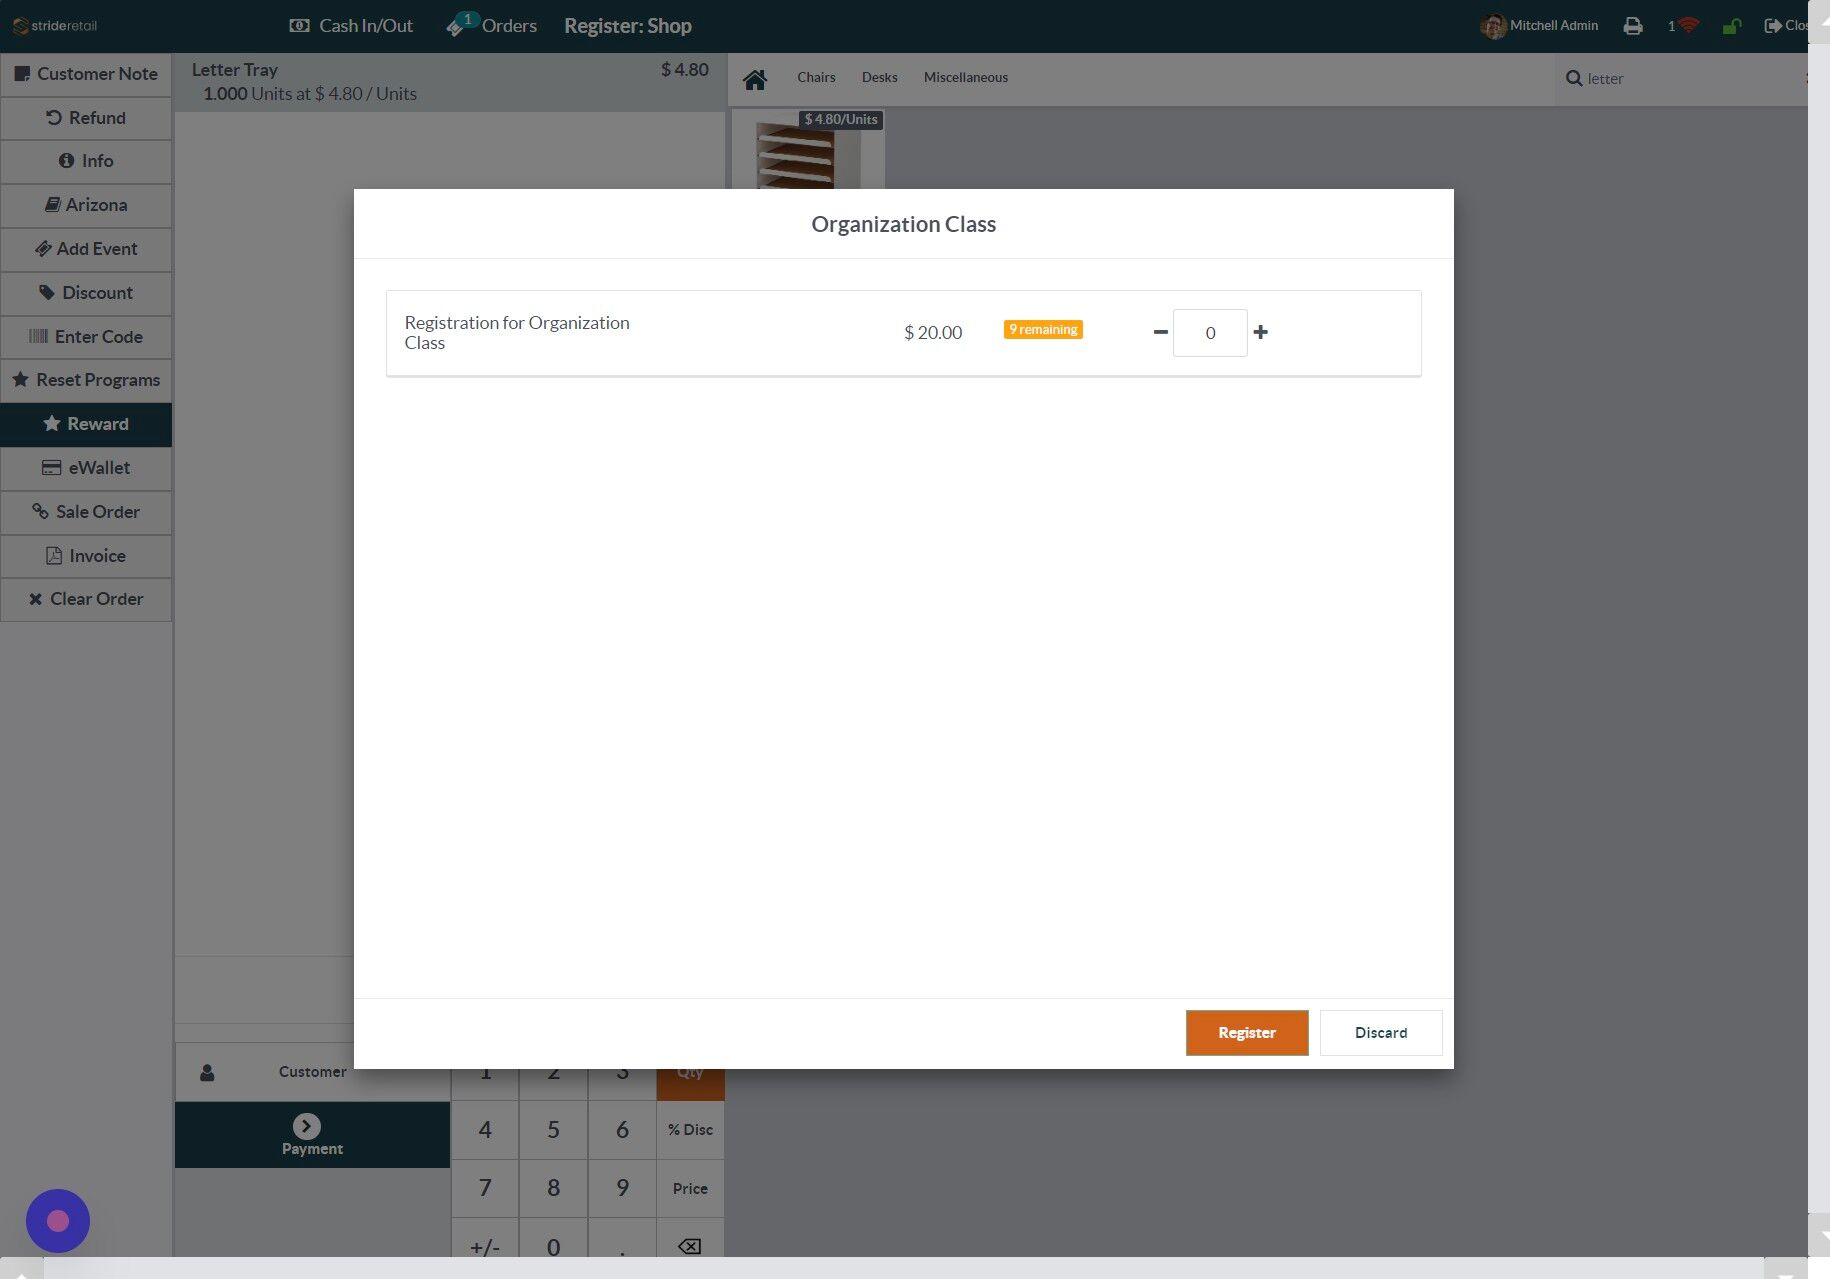Open Mitchell Admin user menu
The height and width of the screenshot is (1279, 1830).
[1539, 26]
